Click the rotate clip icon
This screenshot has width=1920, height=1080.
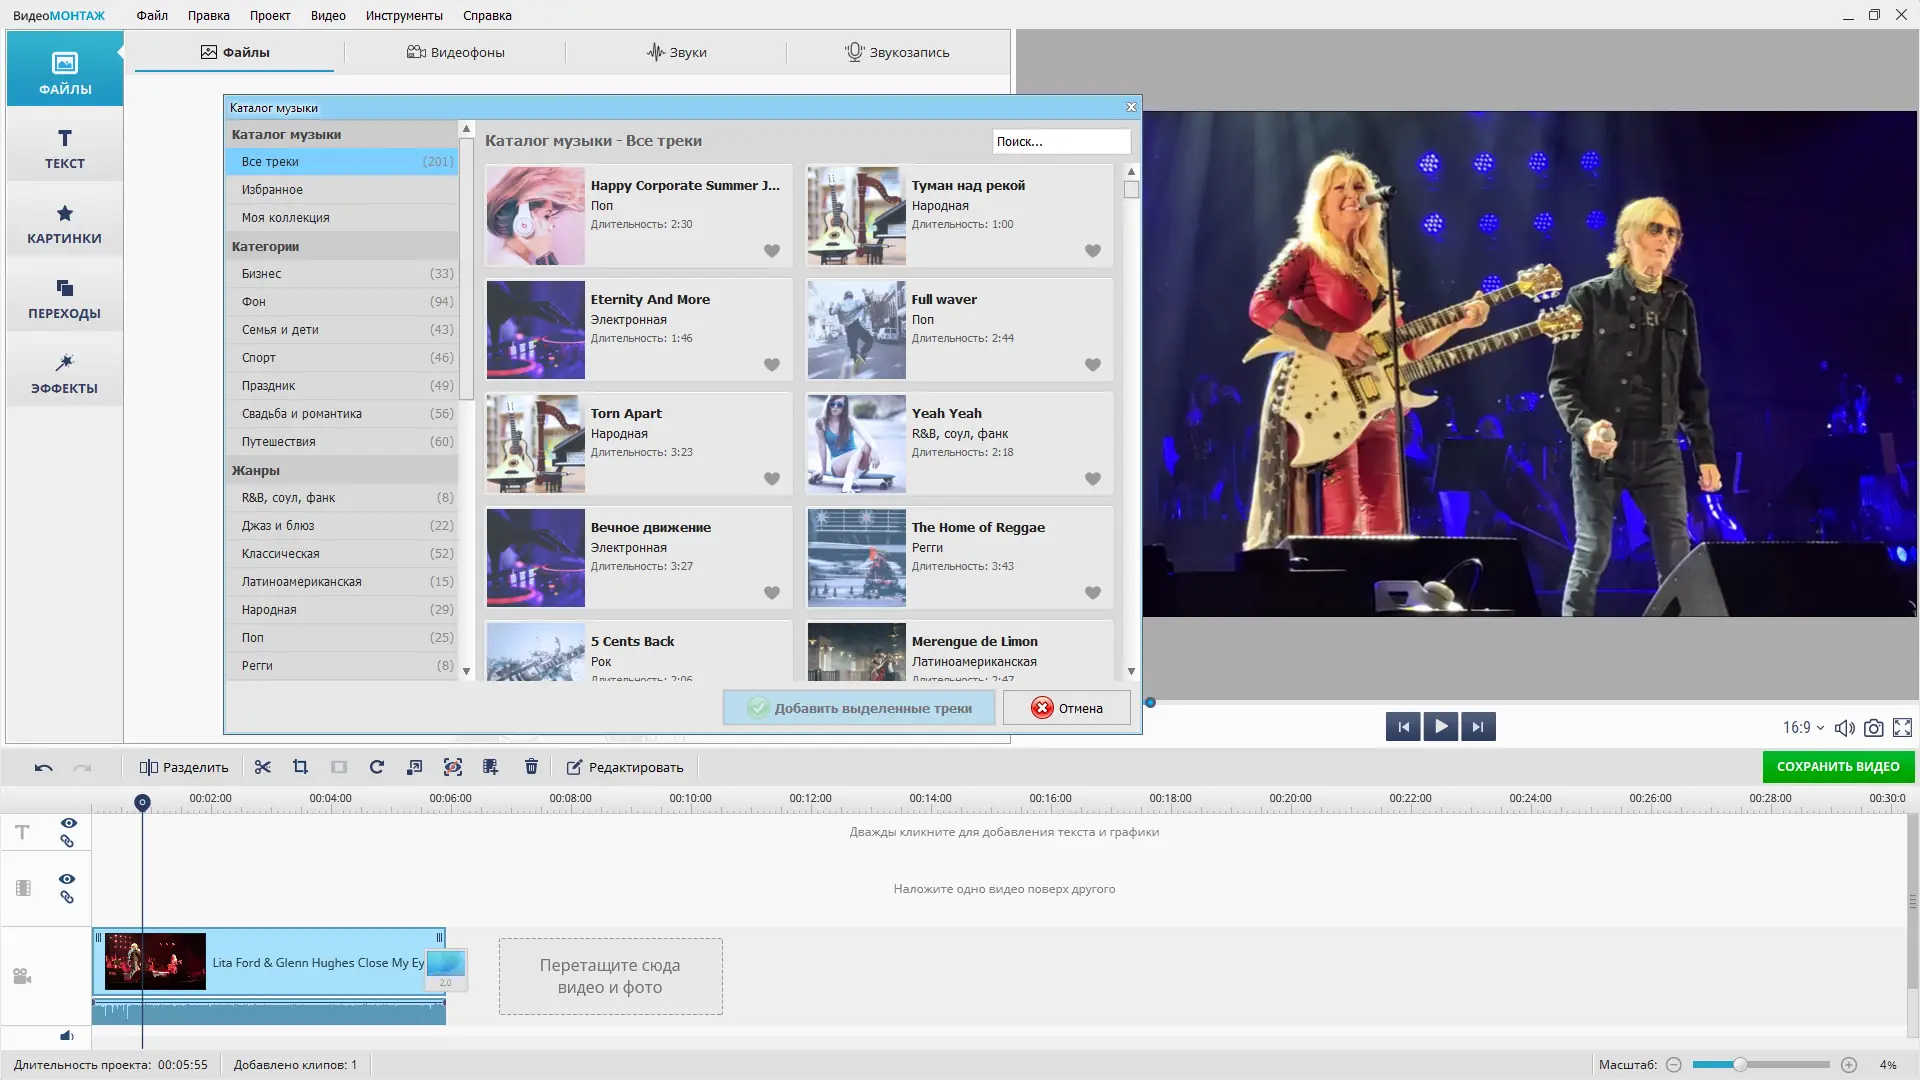[376, 767]
